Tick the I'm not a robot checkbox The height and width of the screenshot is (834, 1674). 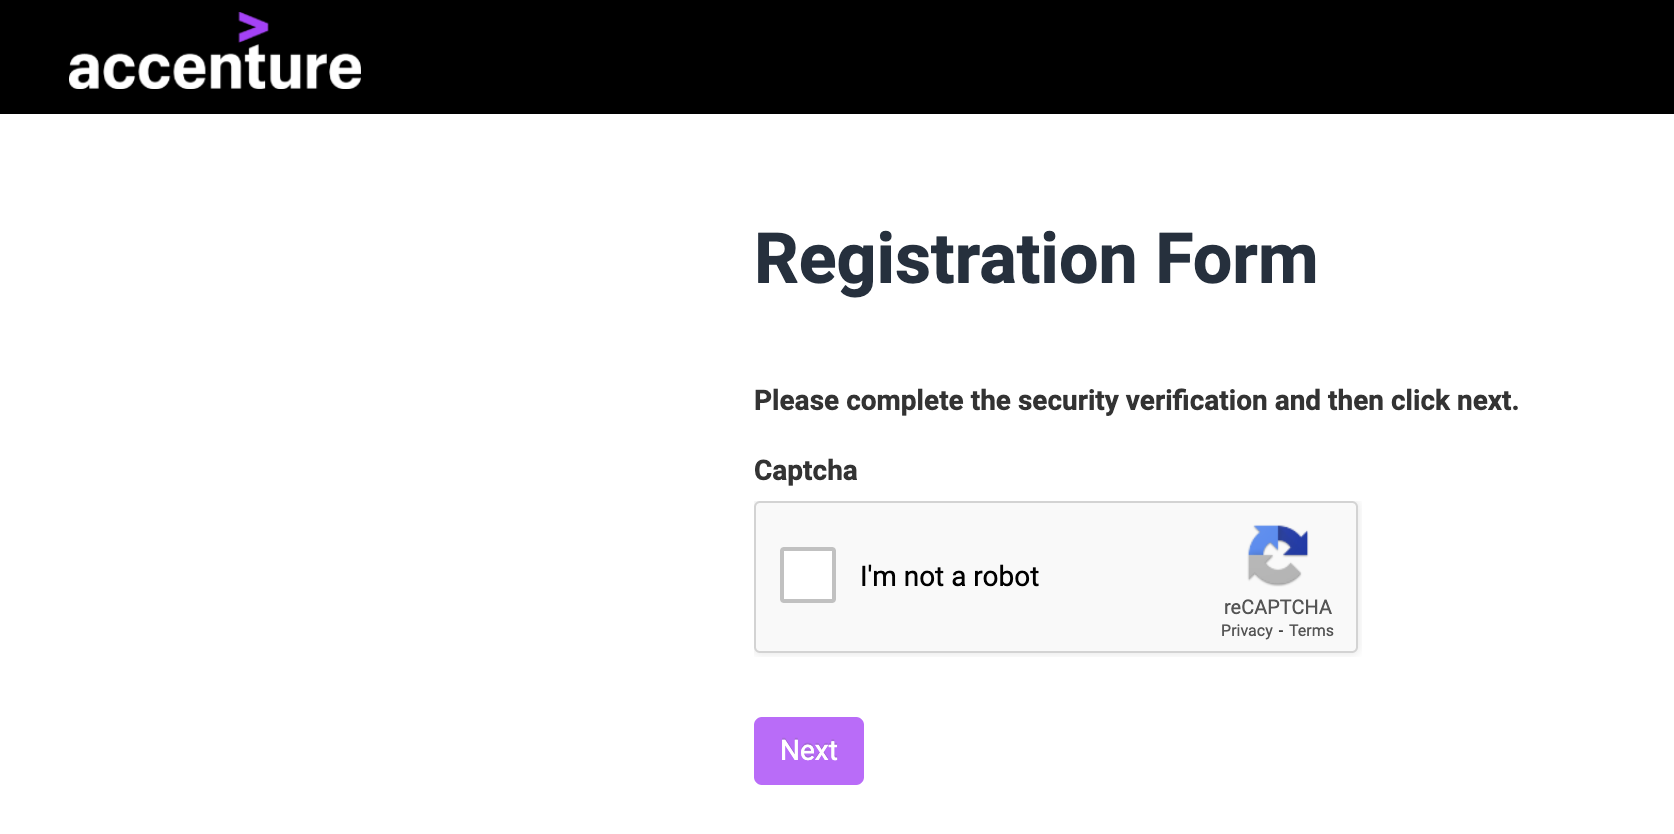tap(808, 575)
